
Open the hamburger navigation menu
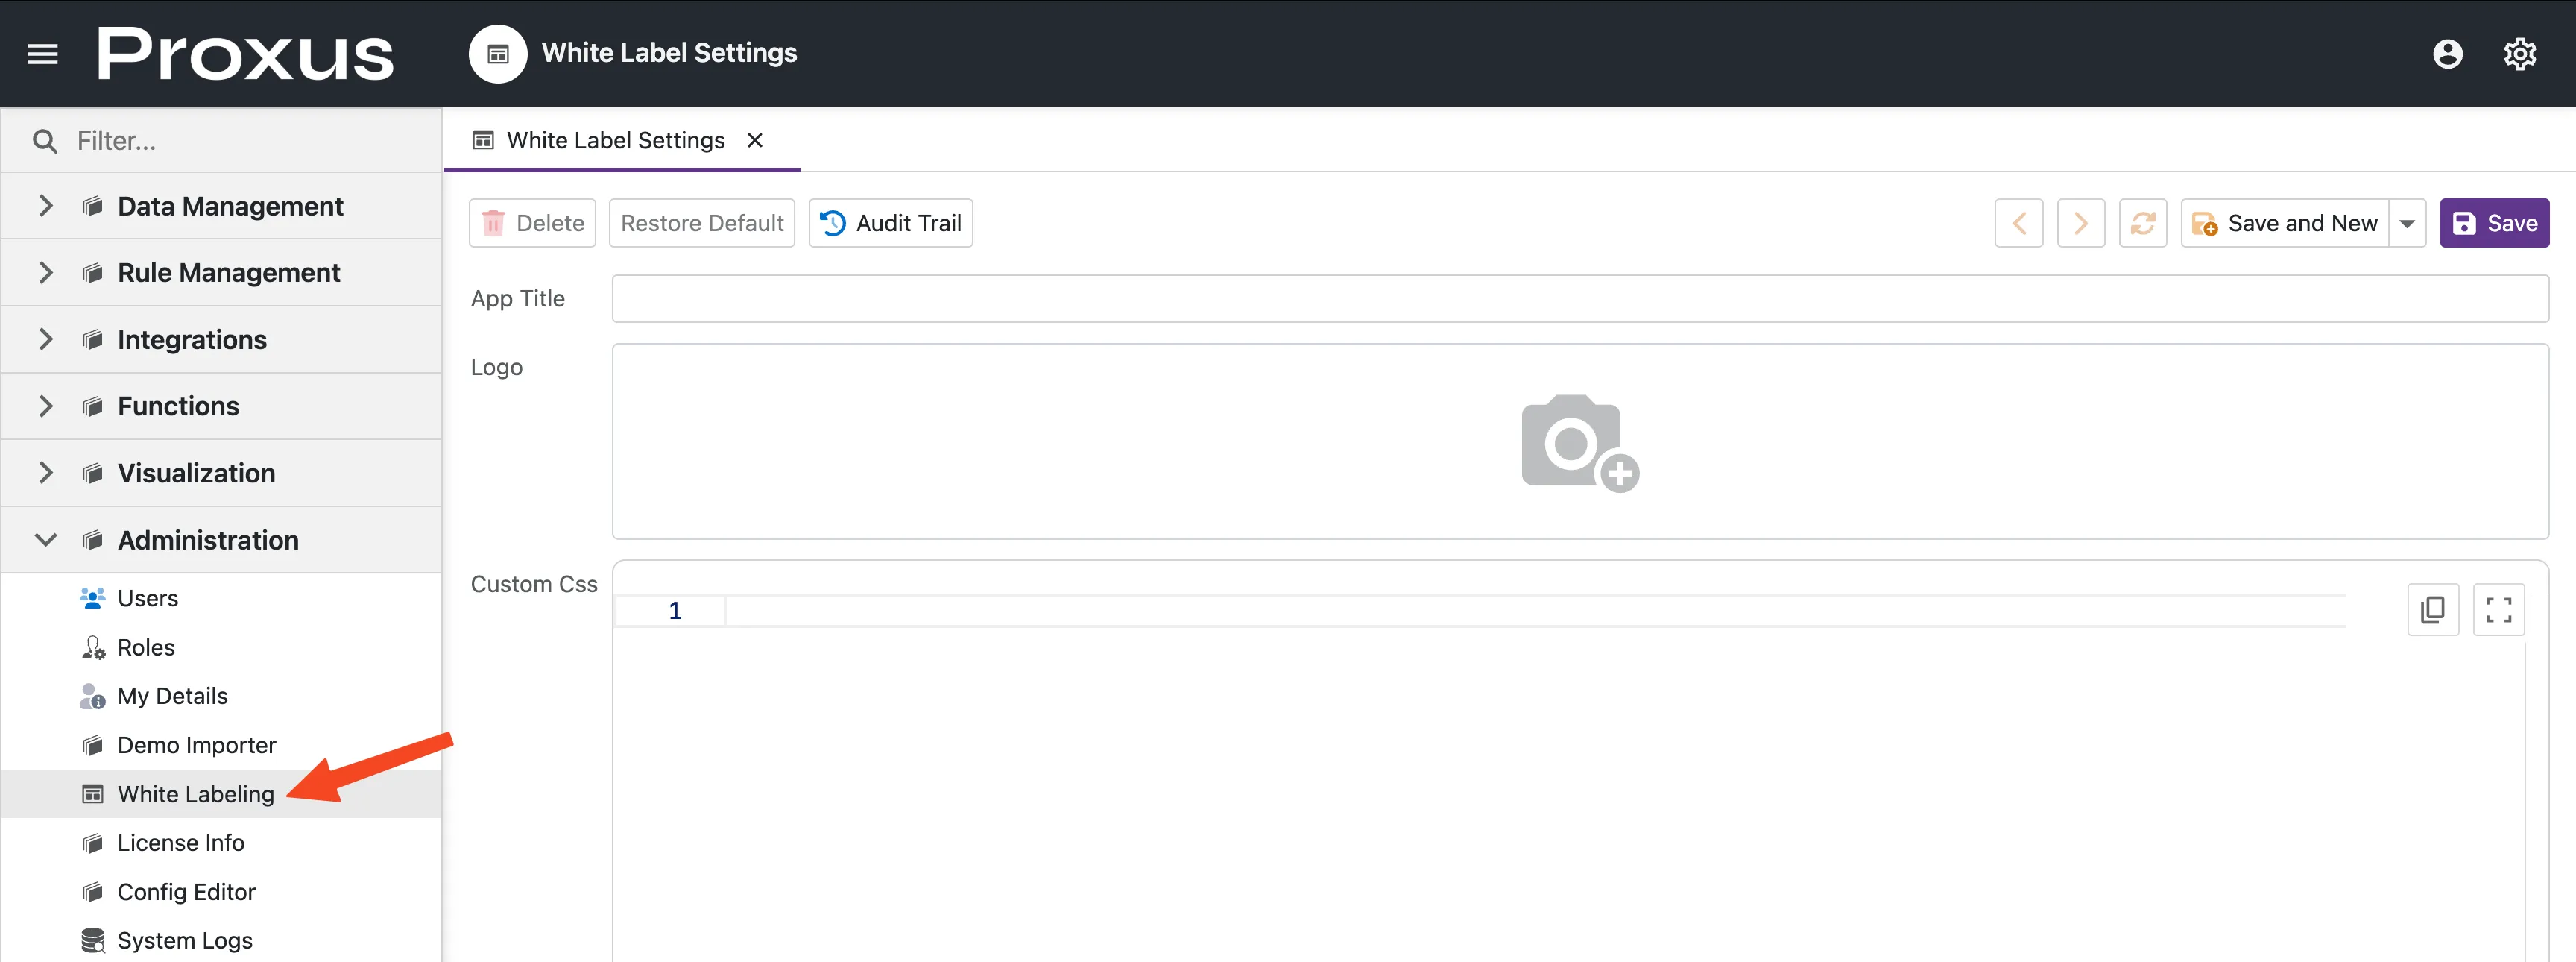[42, 54]
